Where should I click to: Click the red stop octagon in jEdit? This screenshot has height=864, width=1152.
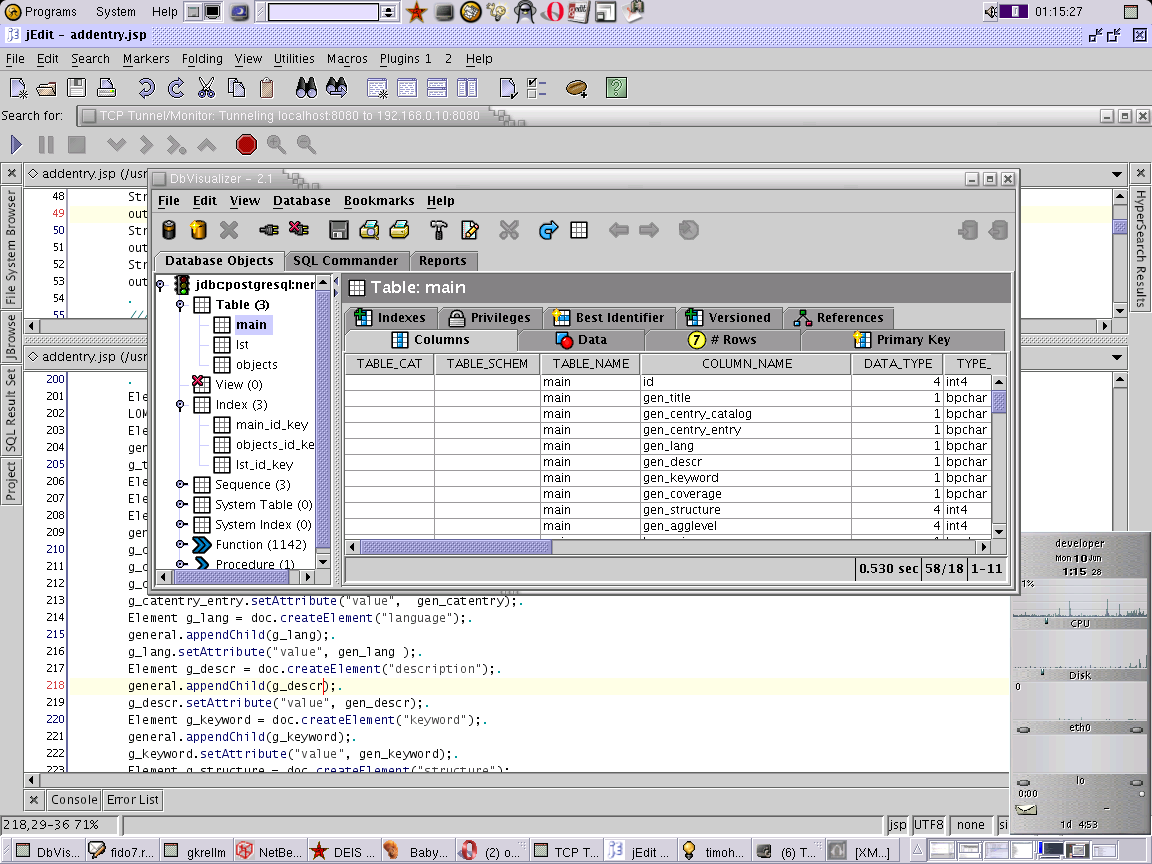pyautogui.click(x=246, y=145)
